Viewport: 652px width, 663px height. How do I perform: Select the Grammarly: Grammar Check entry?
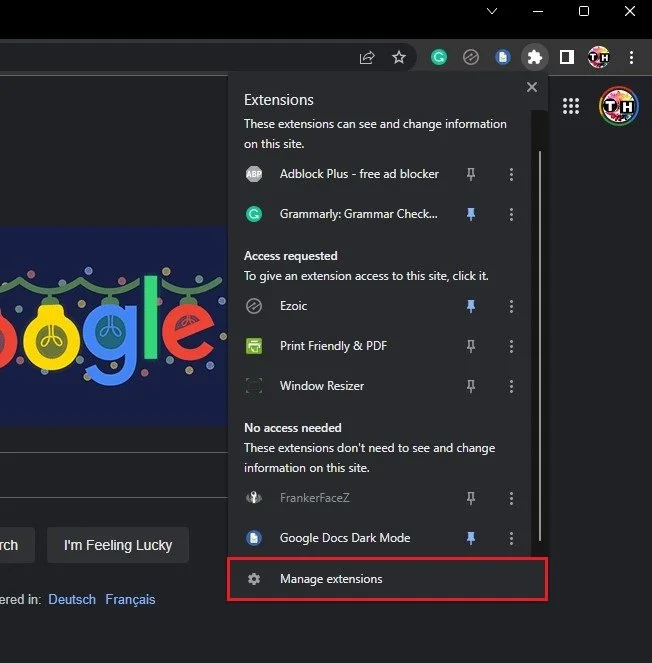point(359,214)
